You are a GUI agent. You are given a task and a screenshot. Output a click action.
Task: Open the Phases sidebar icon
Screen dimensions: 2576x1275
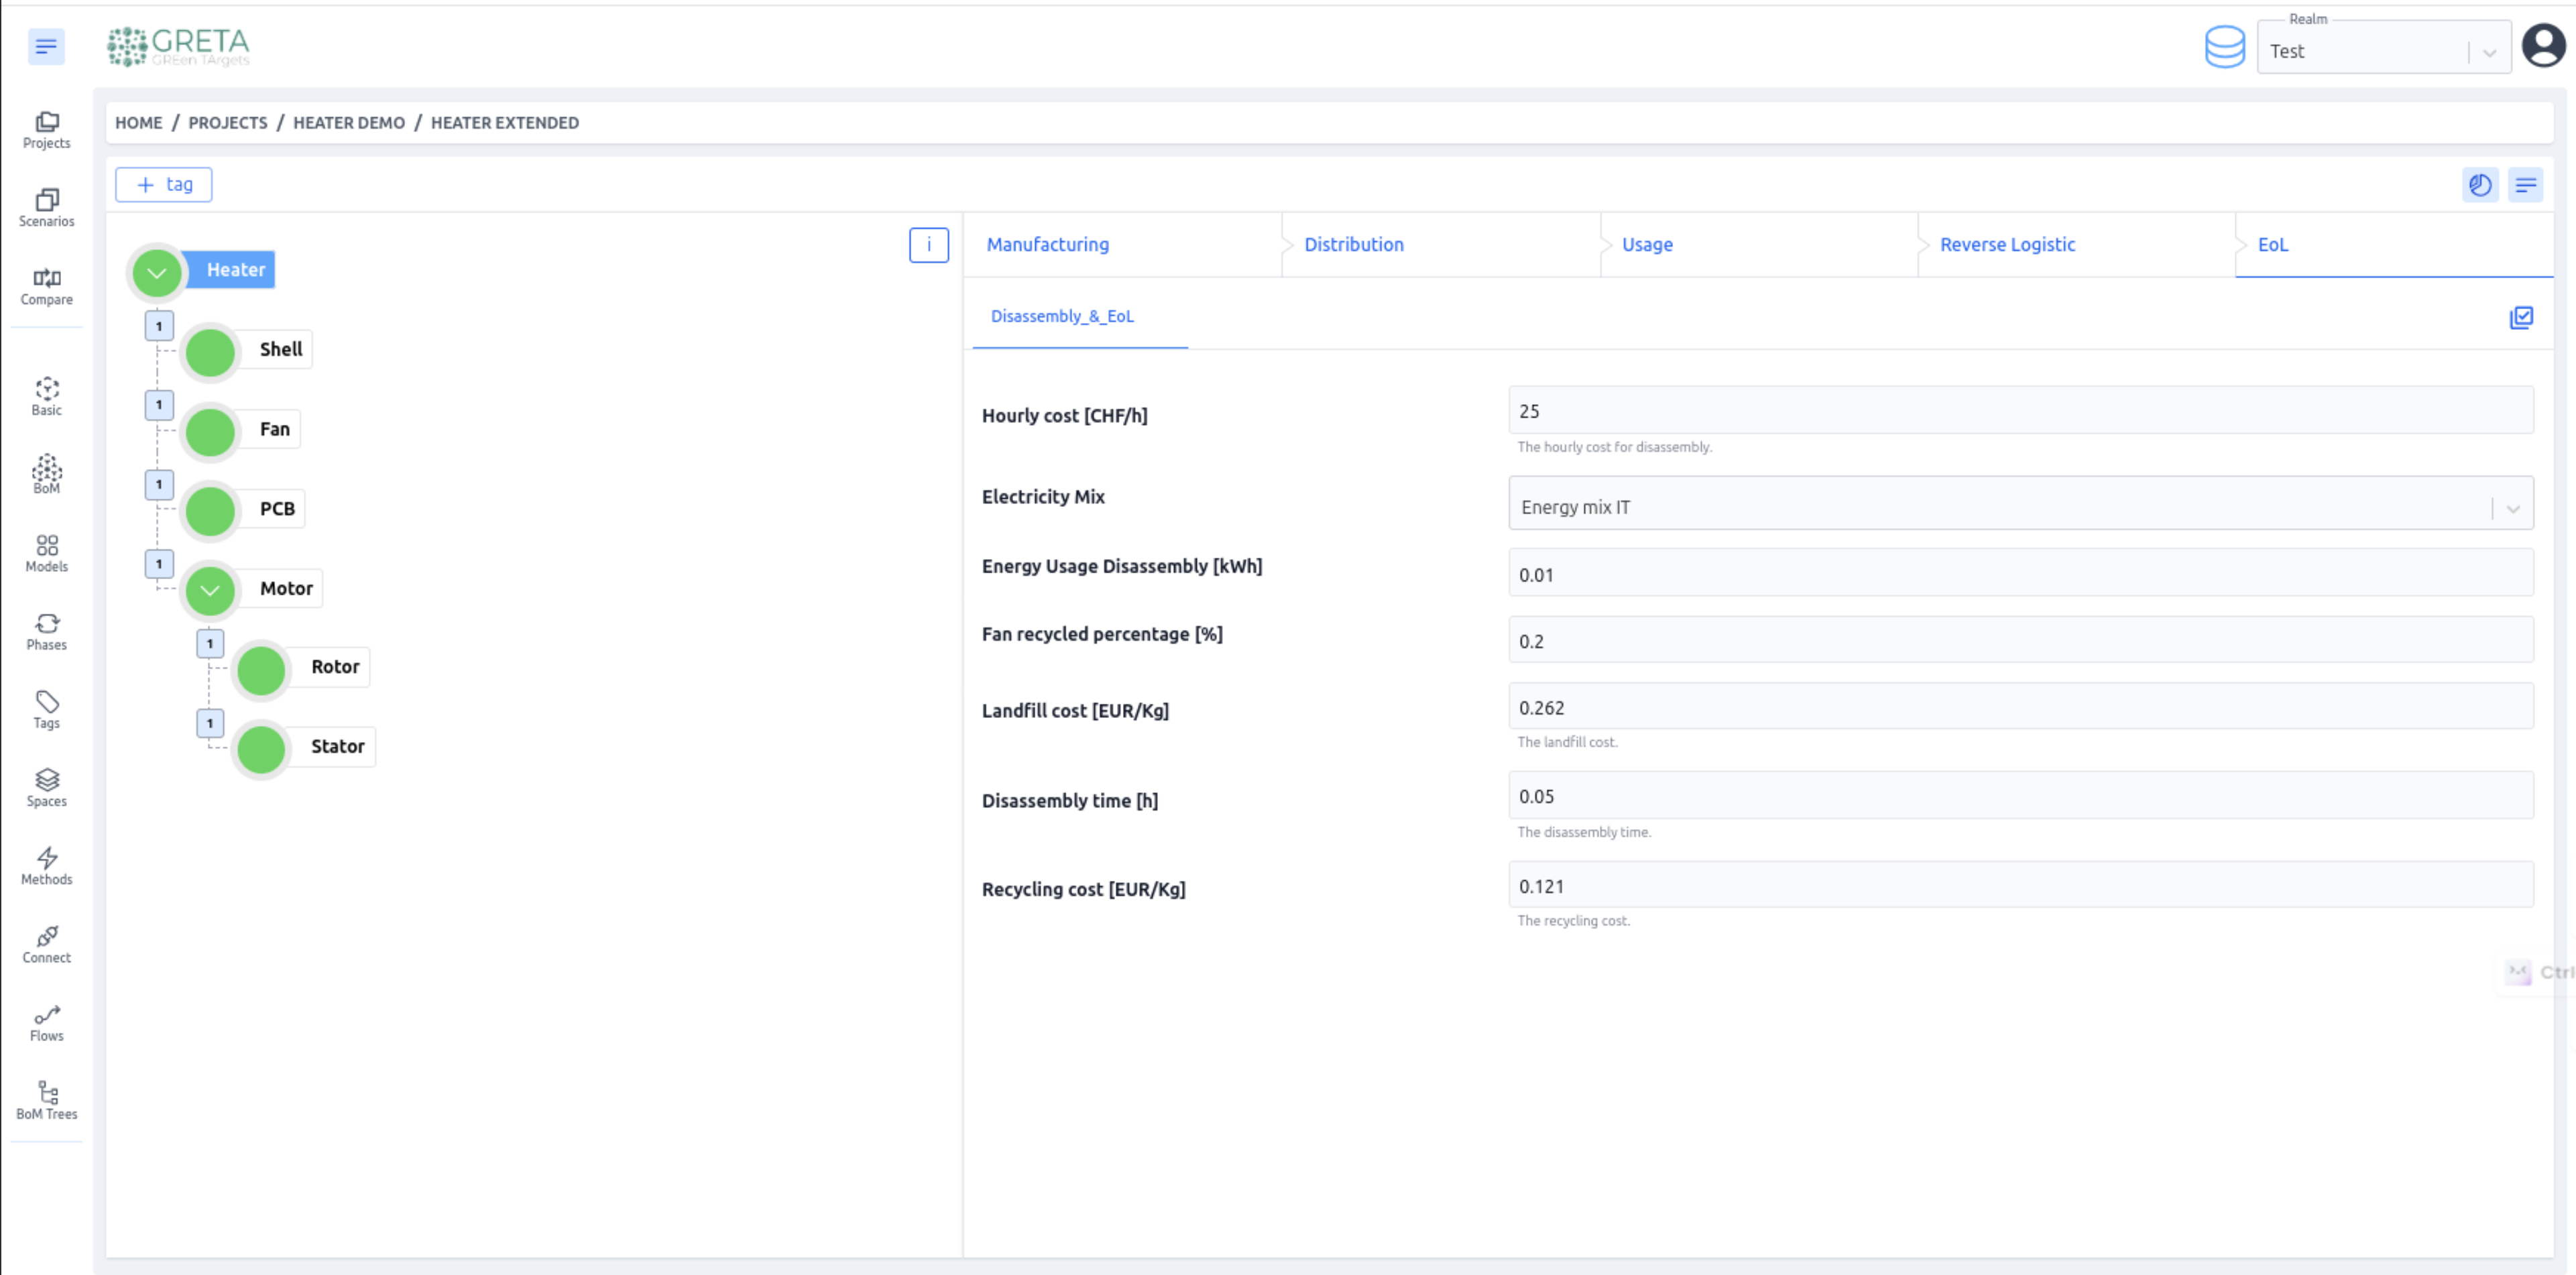tap(46, 631)
